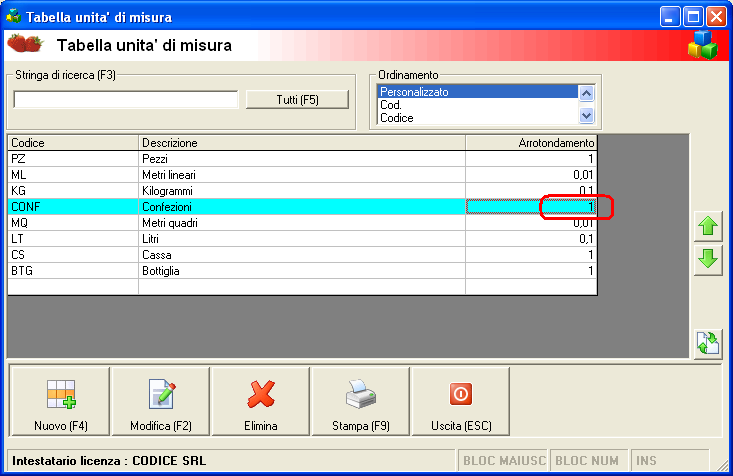Move row up with green arrow

coord(708,226)
